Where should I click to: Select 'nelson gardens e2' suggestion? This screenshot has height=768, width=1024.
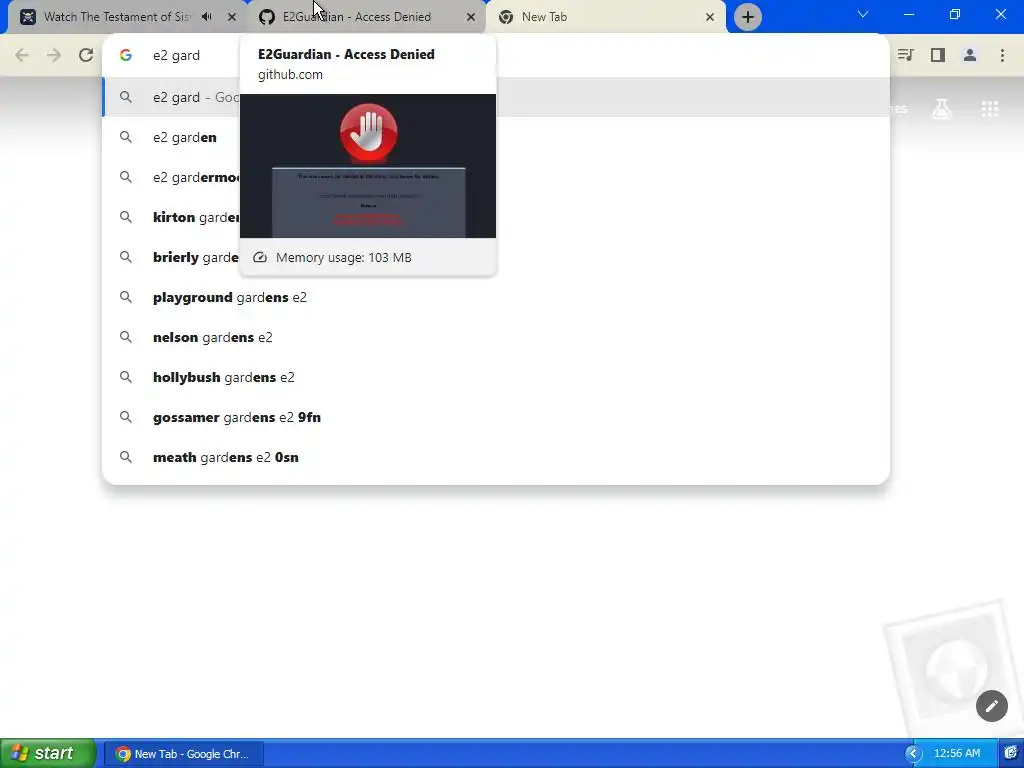click(496, 337)
